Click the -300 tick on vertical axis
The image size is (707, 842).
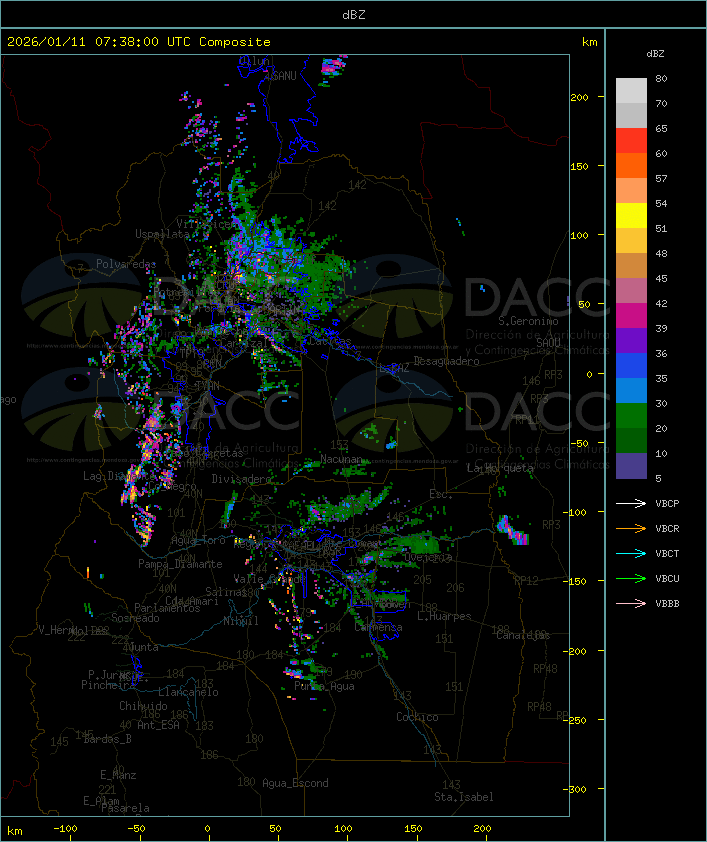tap(575, 789)
